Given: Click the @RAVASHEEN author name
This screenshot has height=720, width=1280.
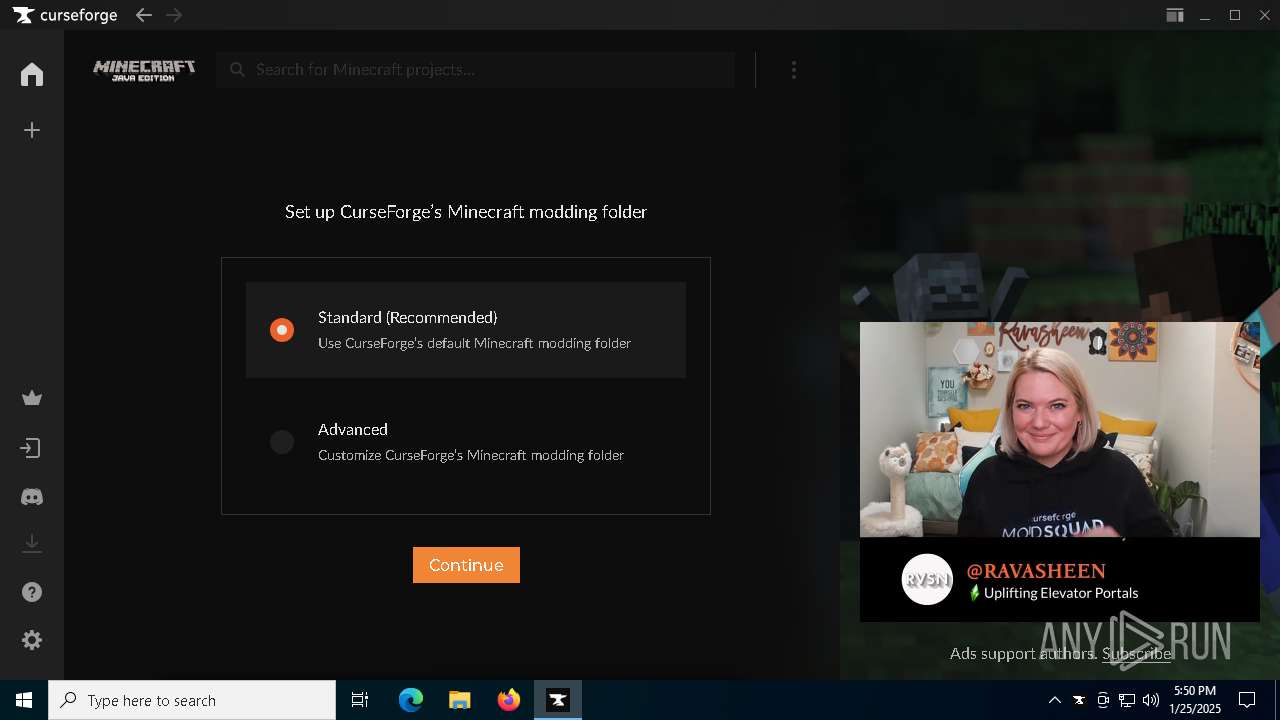Looking at the screenshot, I should click(x=1036, y=571).
